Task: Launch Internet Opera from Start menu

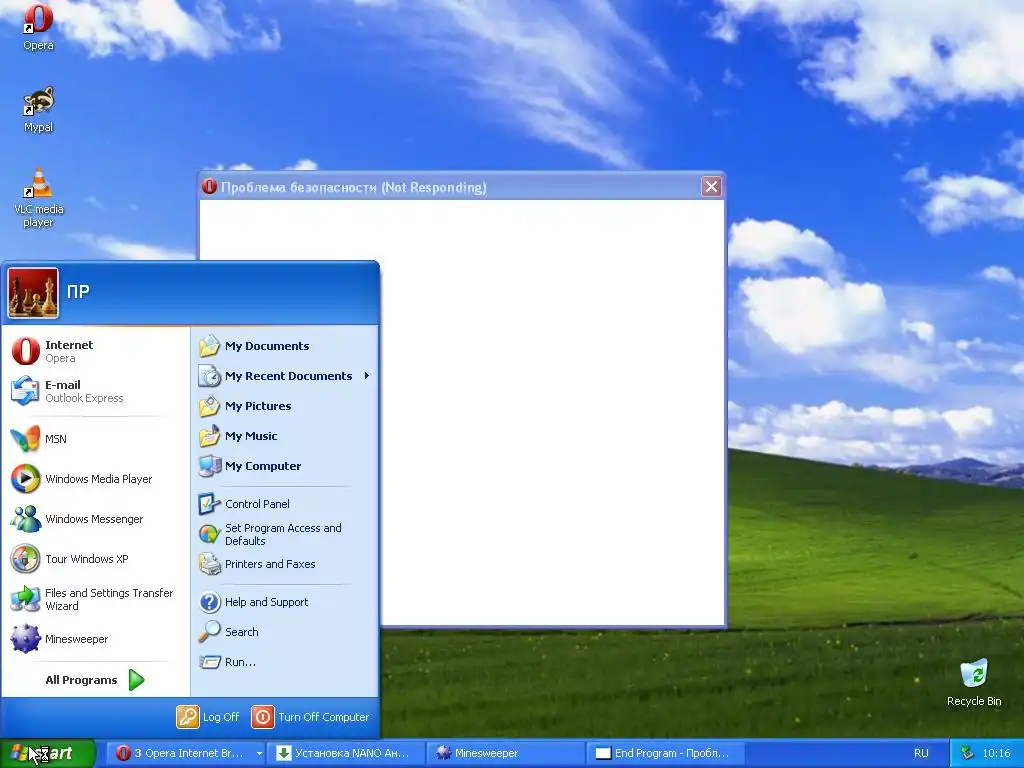Action: (x=97, y=351)
